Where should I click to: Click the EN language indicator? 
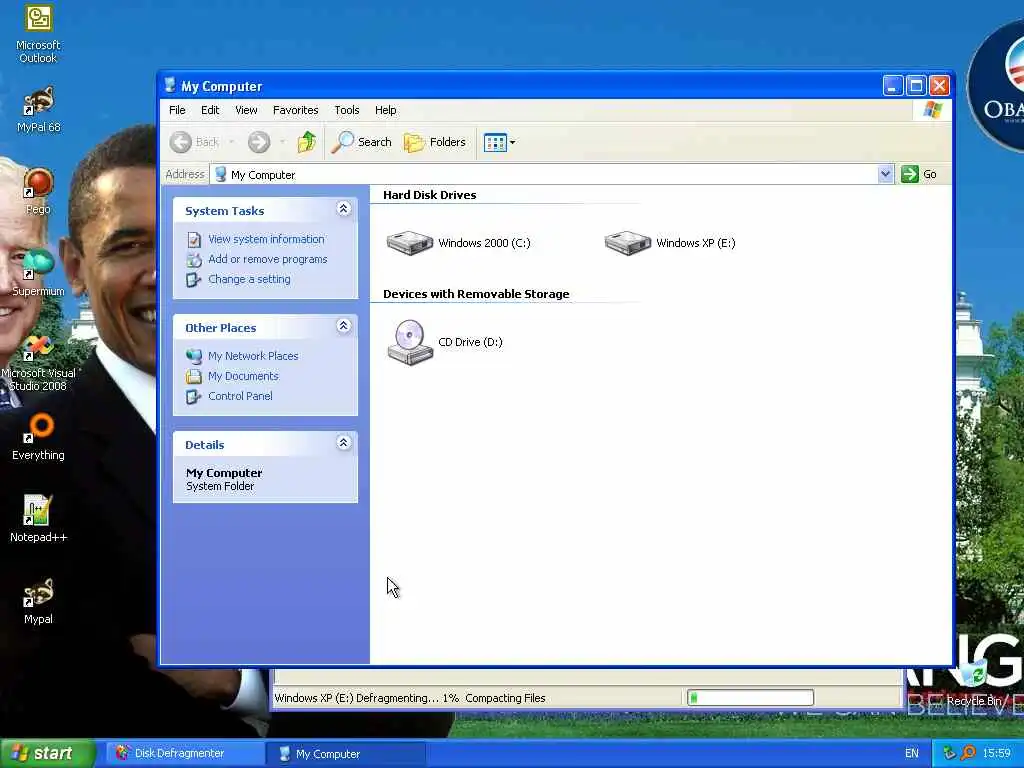tap(912, 754)
